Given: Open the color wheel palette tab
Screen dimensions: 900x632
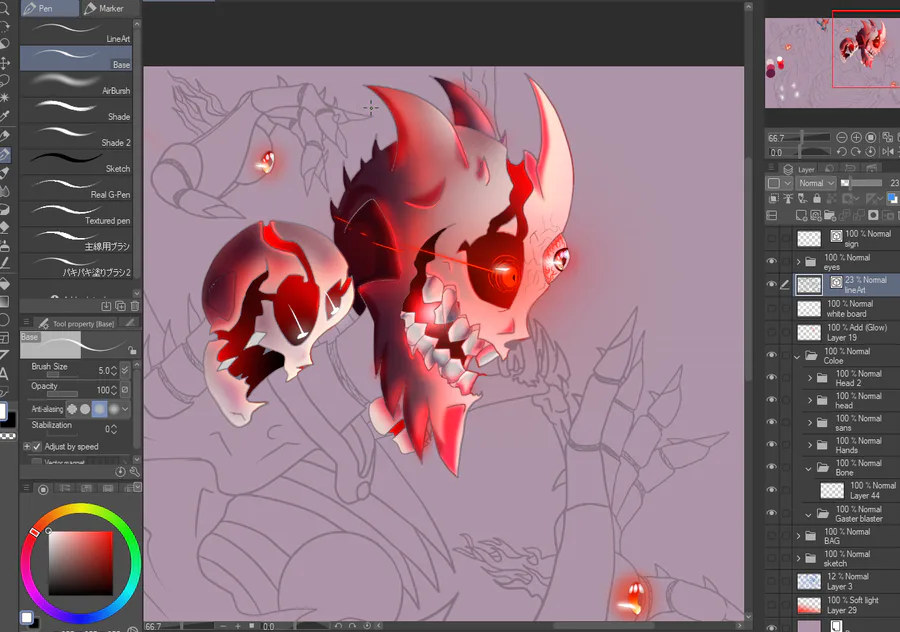Looking at the screenshot, I should (43, 489).
